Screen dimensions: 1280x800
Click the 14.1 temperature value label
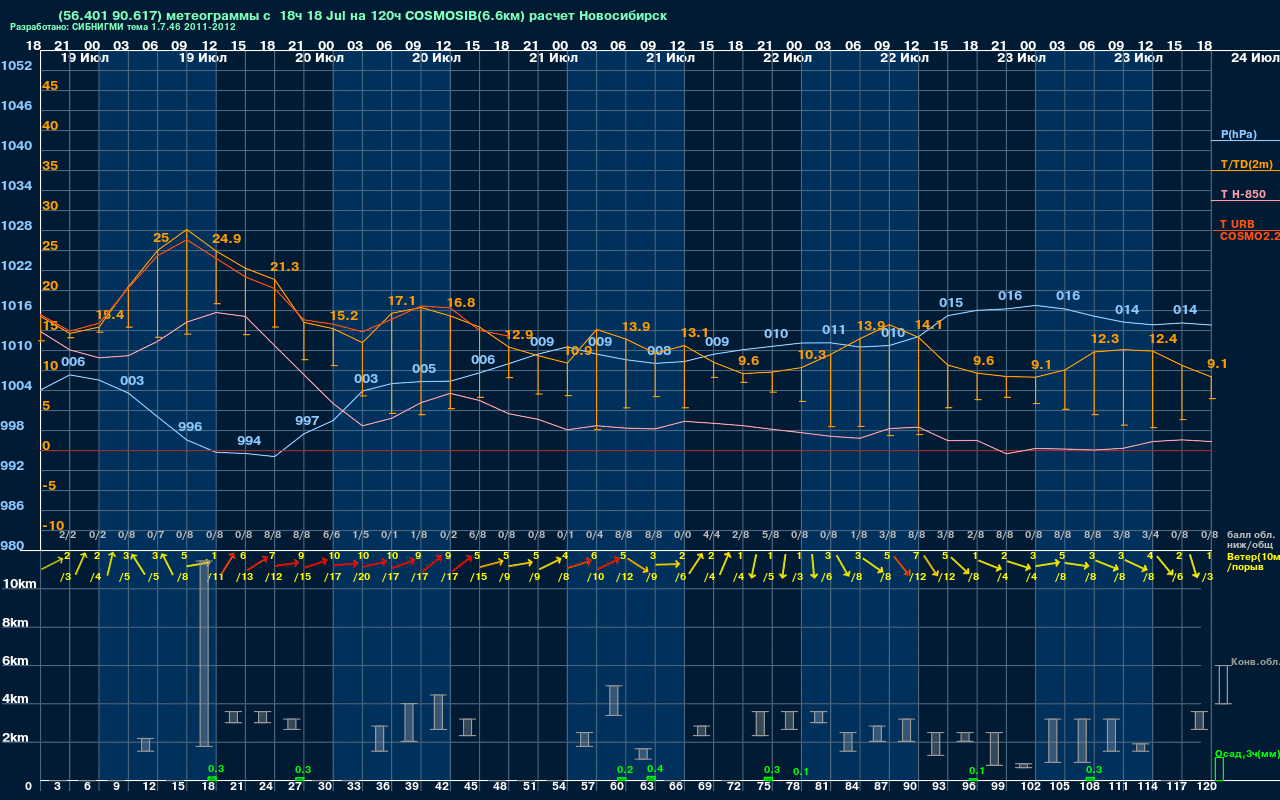pyautogui.click(x=929, y=325)
